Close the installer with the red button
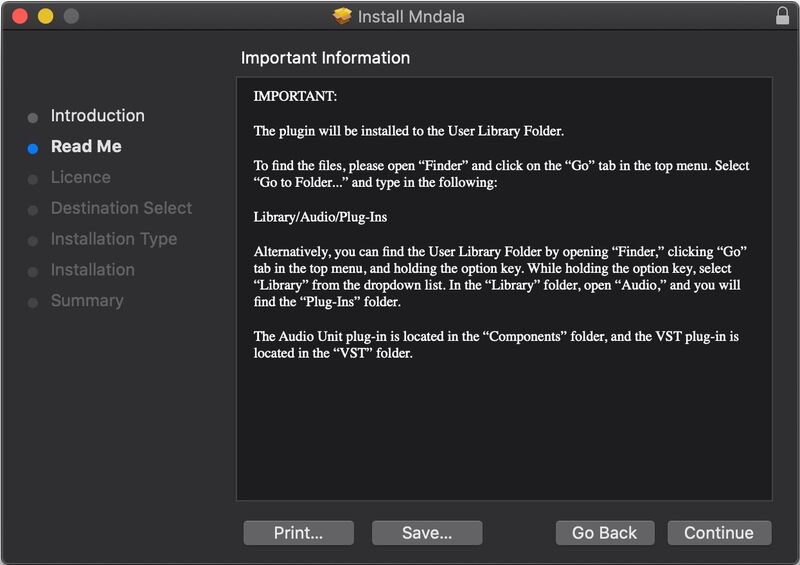This screenshot has width=800, height=565. 20,16
